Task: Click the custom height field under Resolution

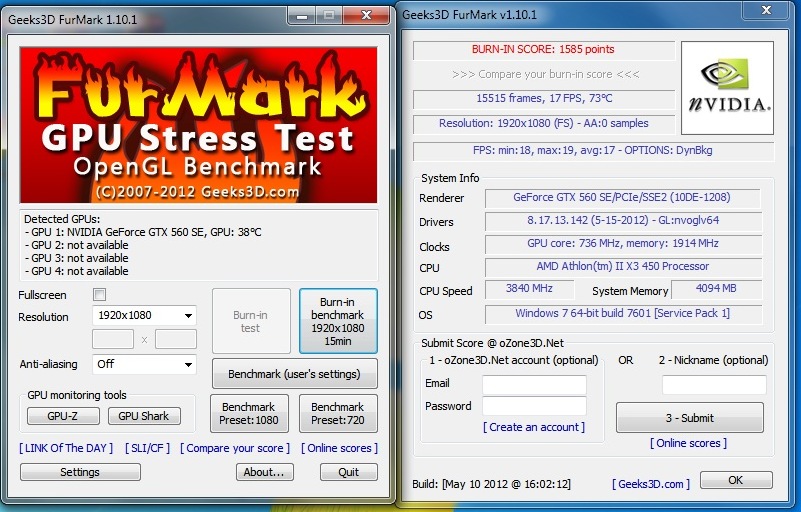Action: [176, 339]
